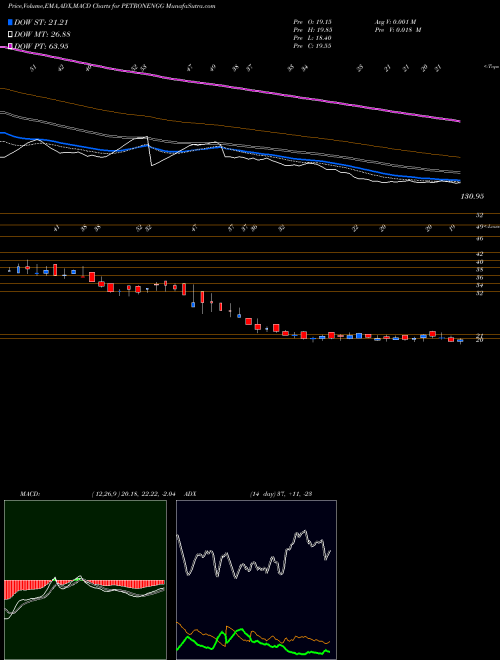Click the ADX panel title label
The width and height of the screenshot is (500, 660).
(191, 494)
